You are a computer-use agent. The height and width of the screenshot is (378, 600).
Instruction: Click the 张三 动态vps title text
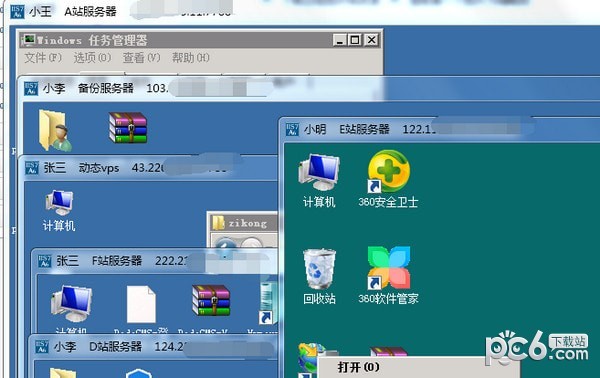coord(82,168)
